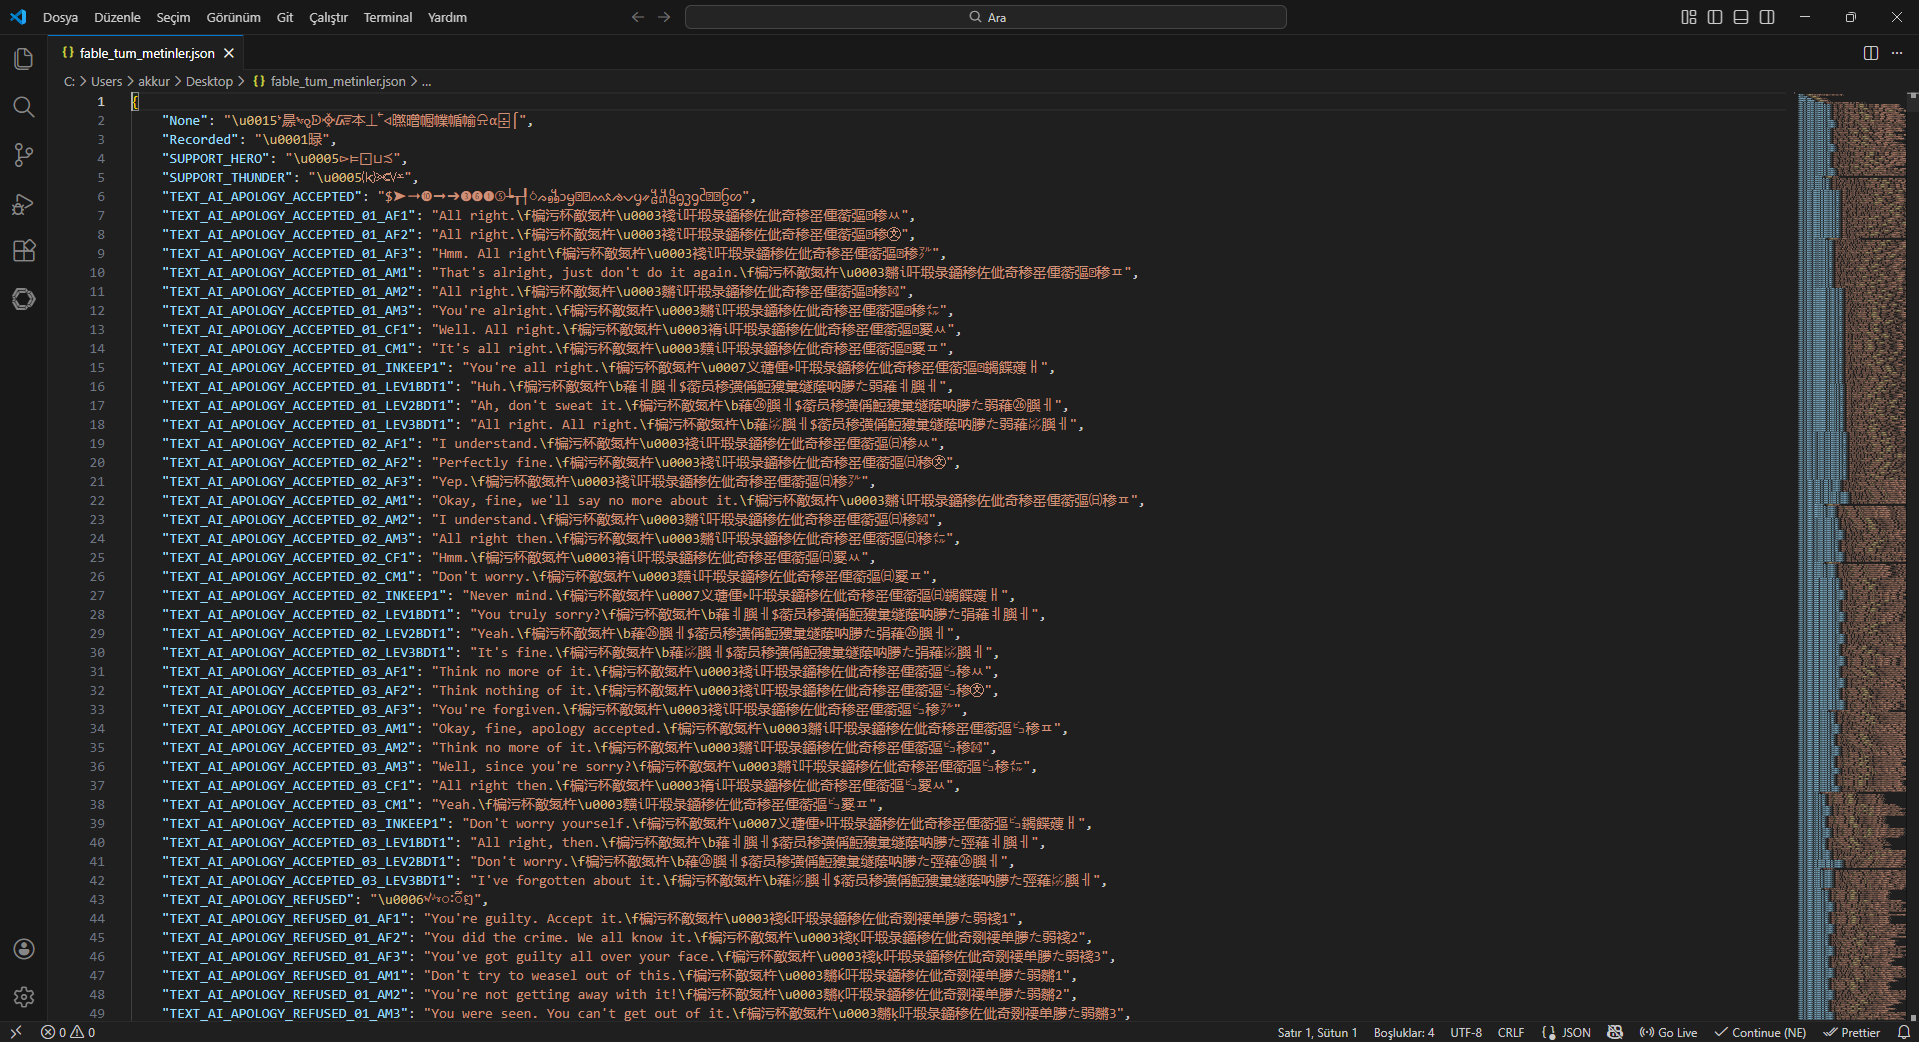Click the Accounts icon in activity bar
The height and width of the screenshot is (1042, 1919).
click(24, 949)
